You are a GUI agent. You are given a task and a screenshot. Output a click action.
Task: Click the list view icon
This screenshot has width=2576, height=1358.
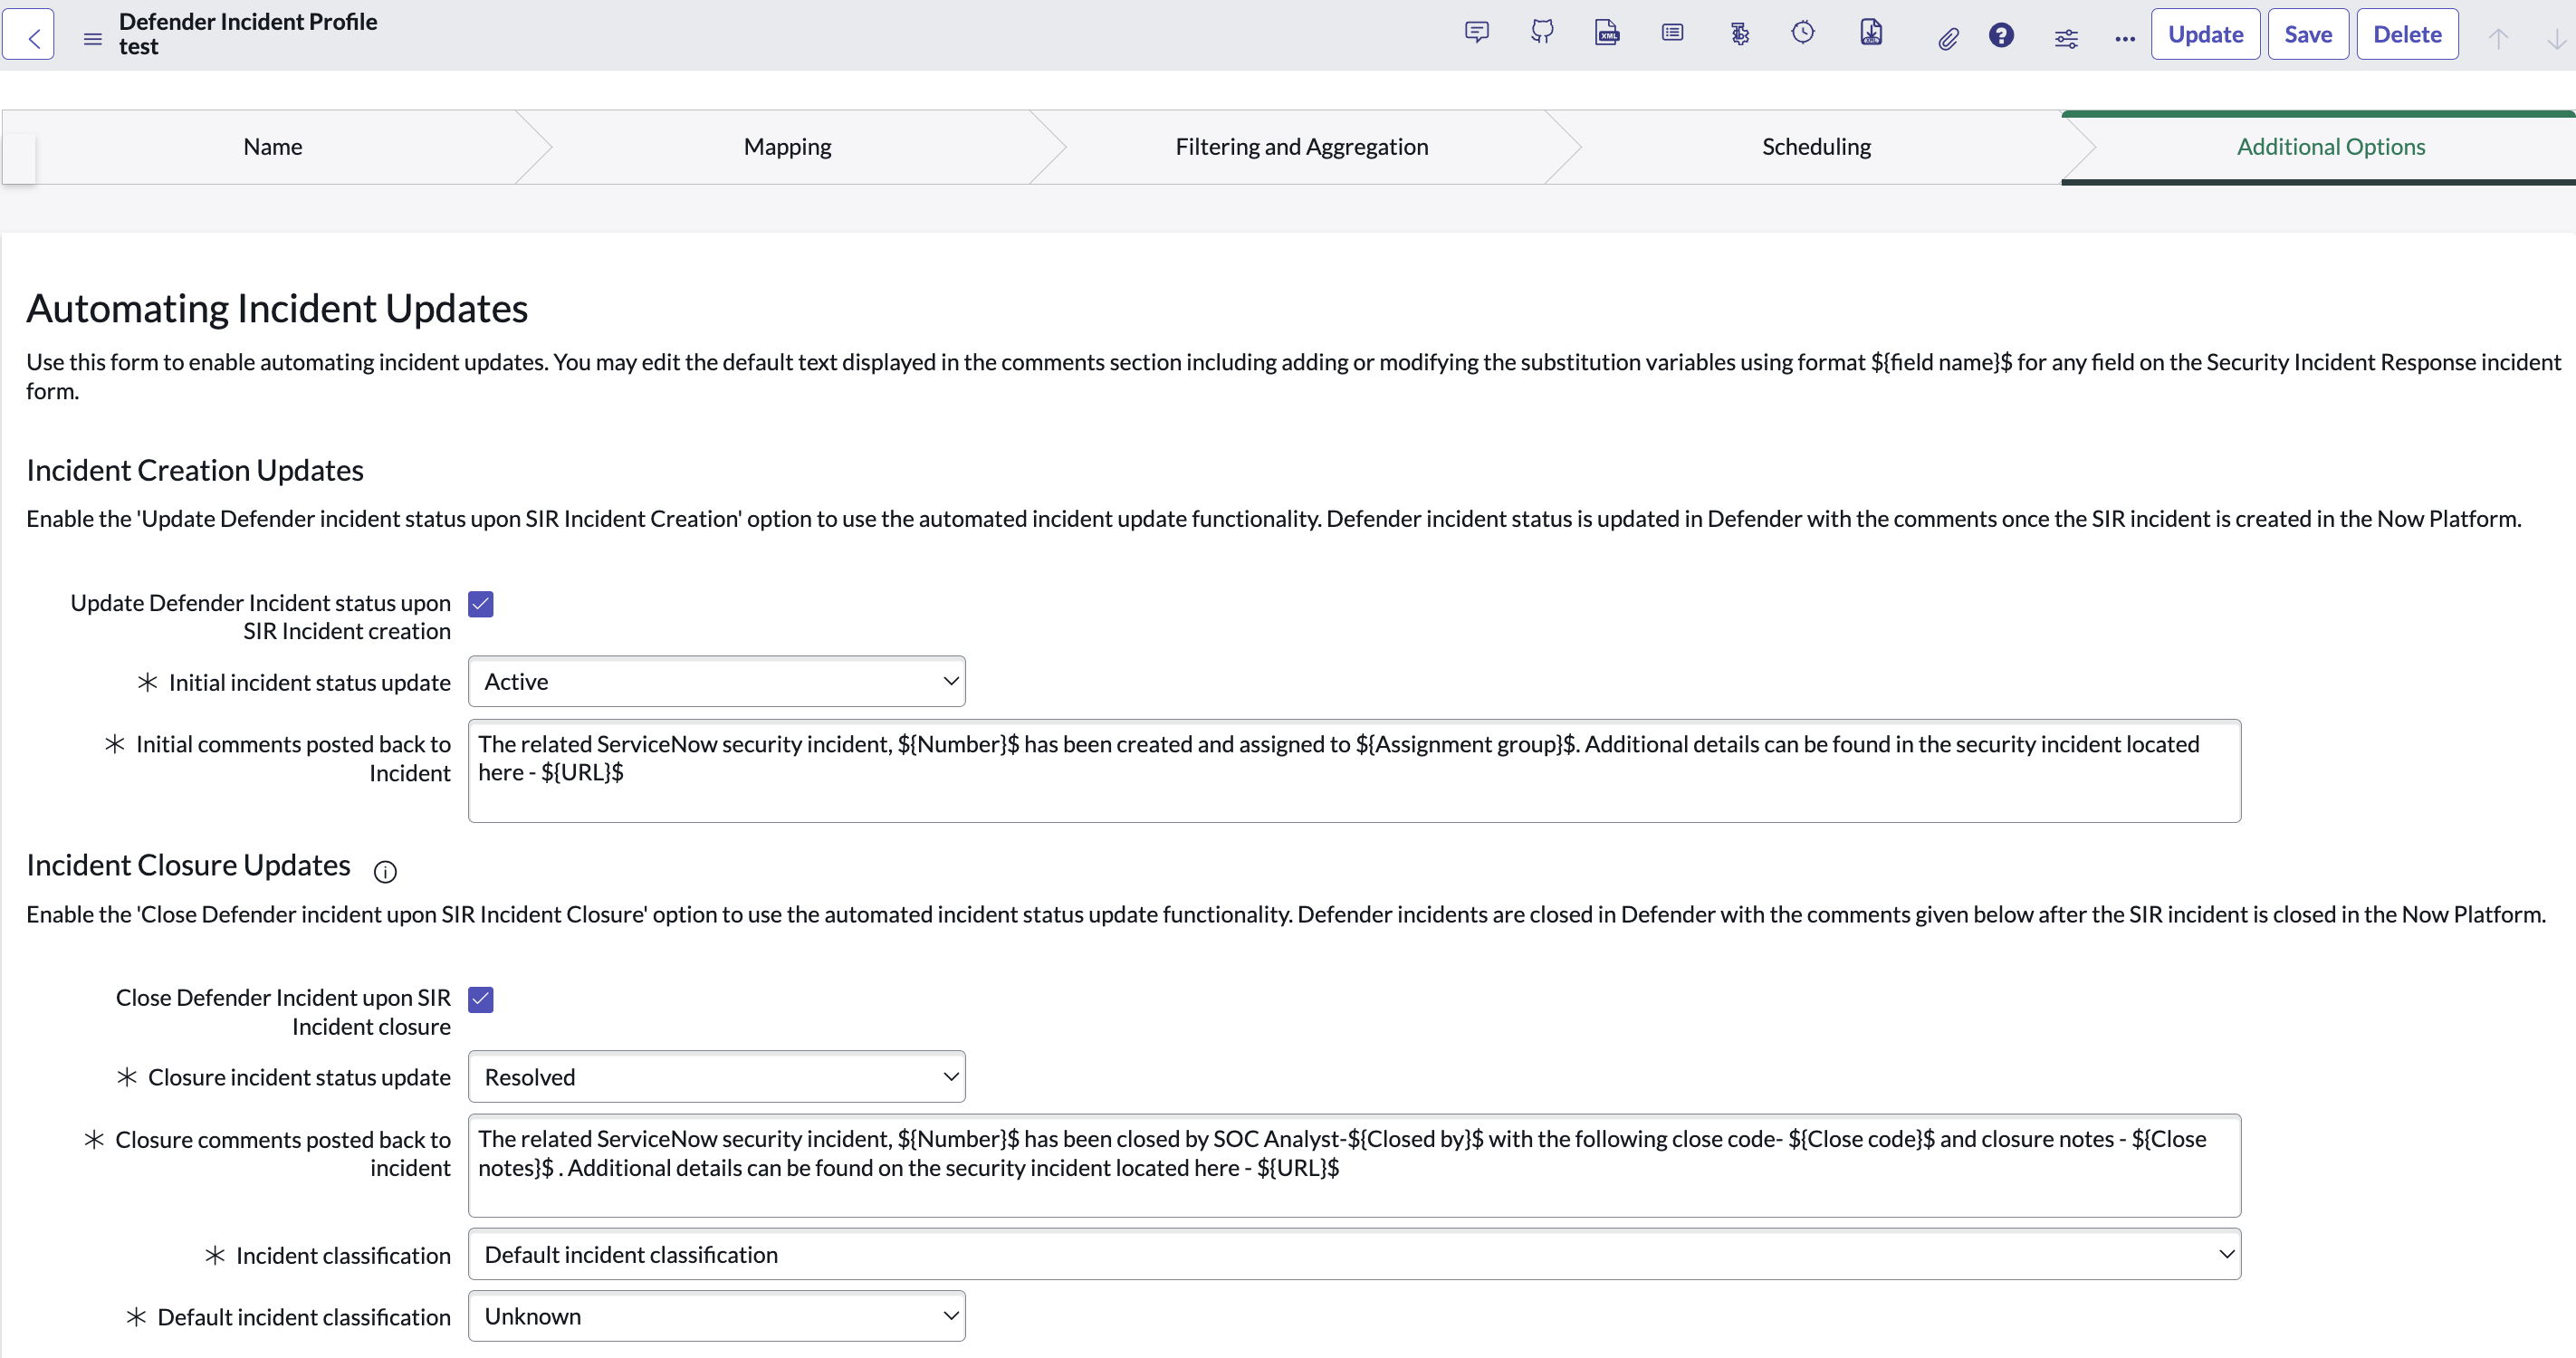[x=1672, y=33]
